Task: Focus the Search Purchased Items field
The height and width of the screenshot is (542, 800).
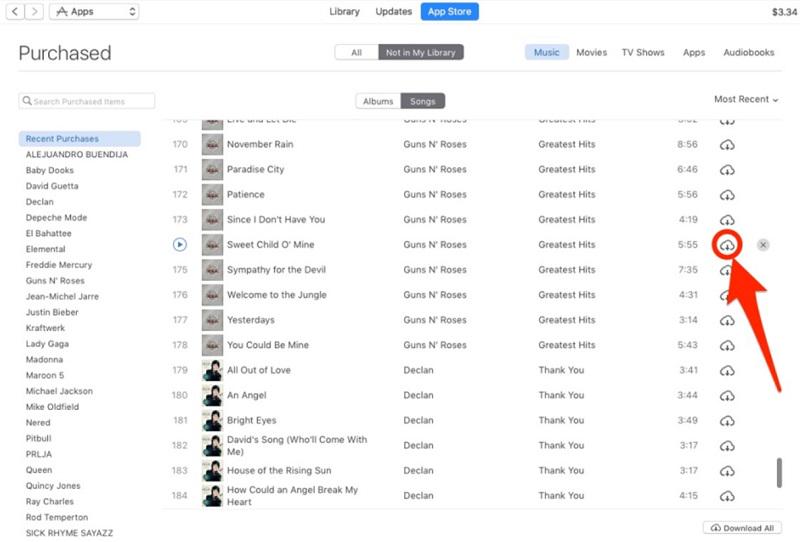Action: click(87, 101)
